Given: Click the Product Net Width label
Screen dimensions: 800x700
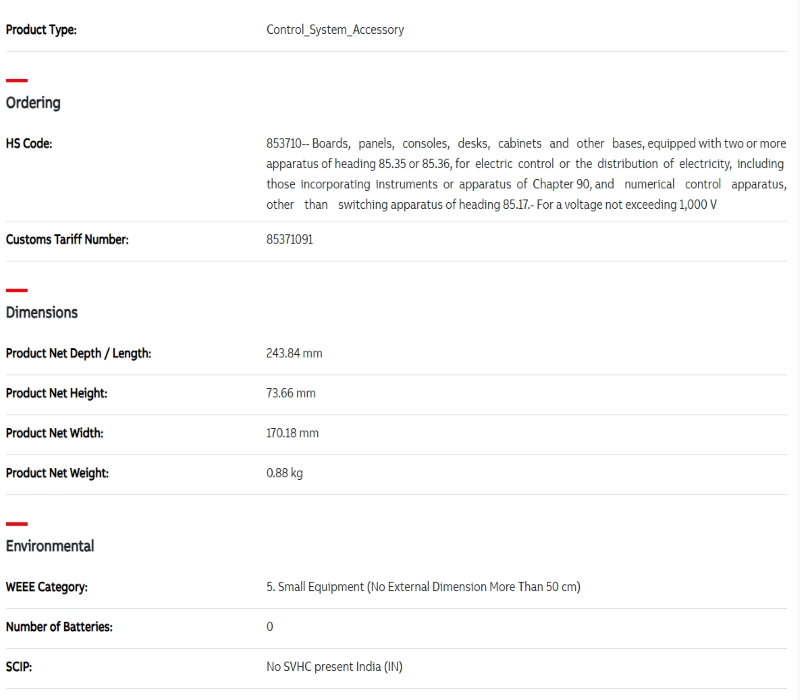Looking at the screenshot, I should pos(54,434).
